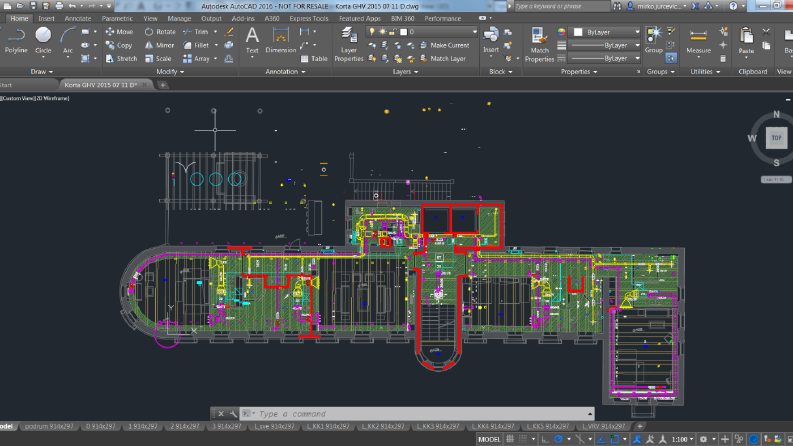
Task: Click the white layer color swatch
Action: [x=403, y=31]
